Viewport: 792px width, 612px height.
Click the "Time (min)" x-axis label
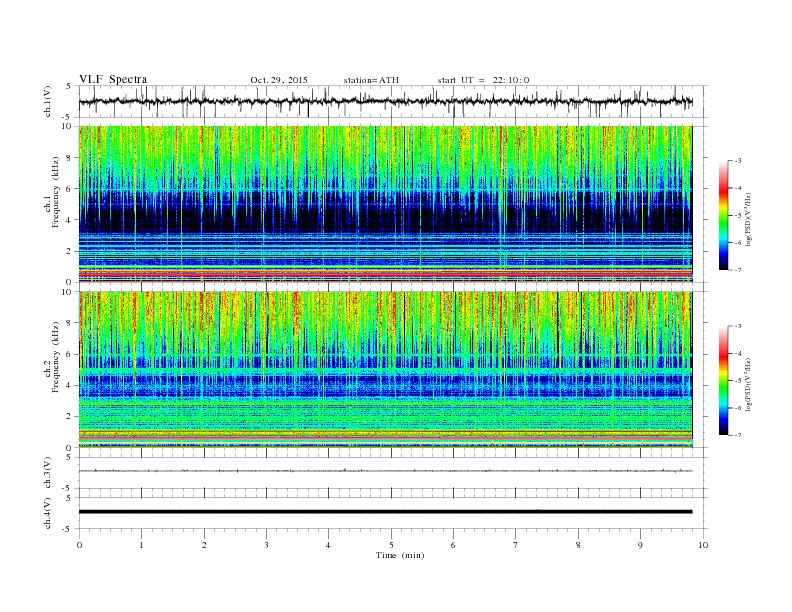400,555
